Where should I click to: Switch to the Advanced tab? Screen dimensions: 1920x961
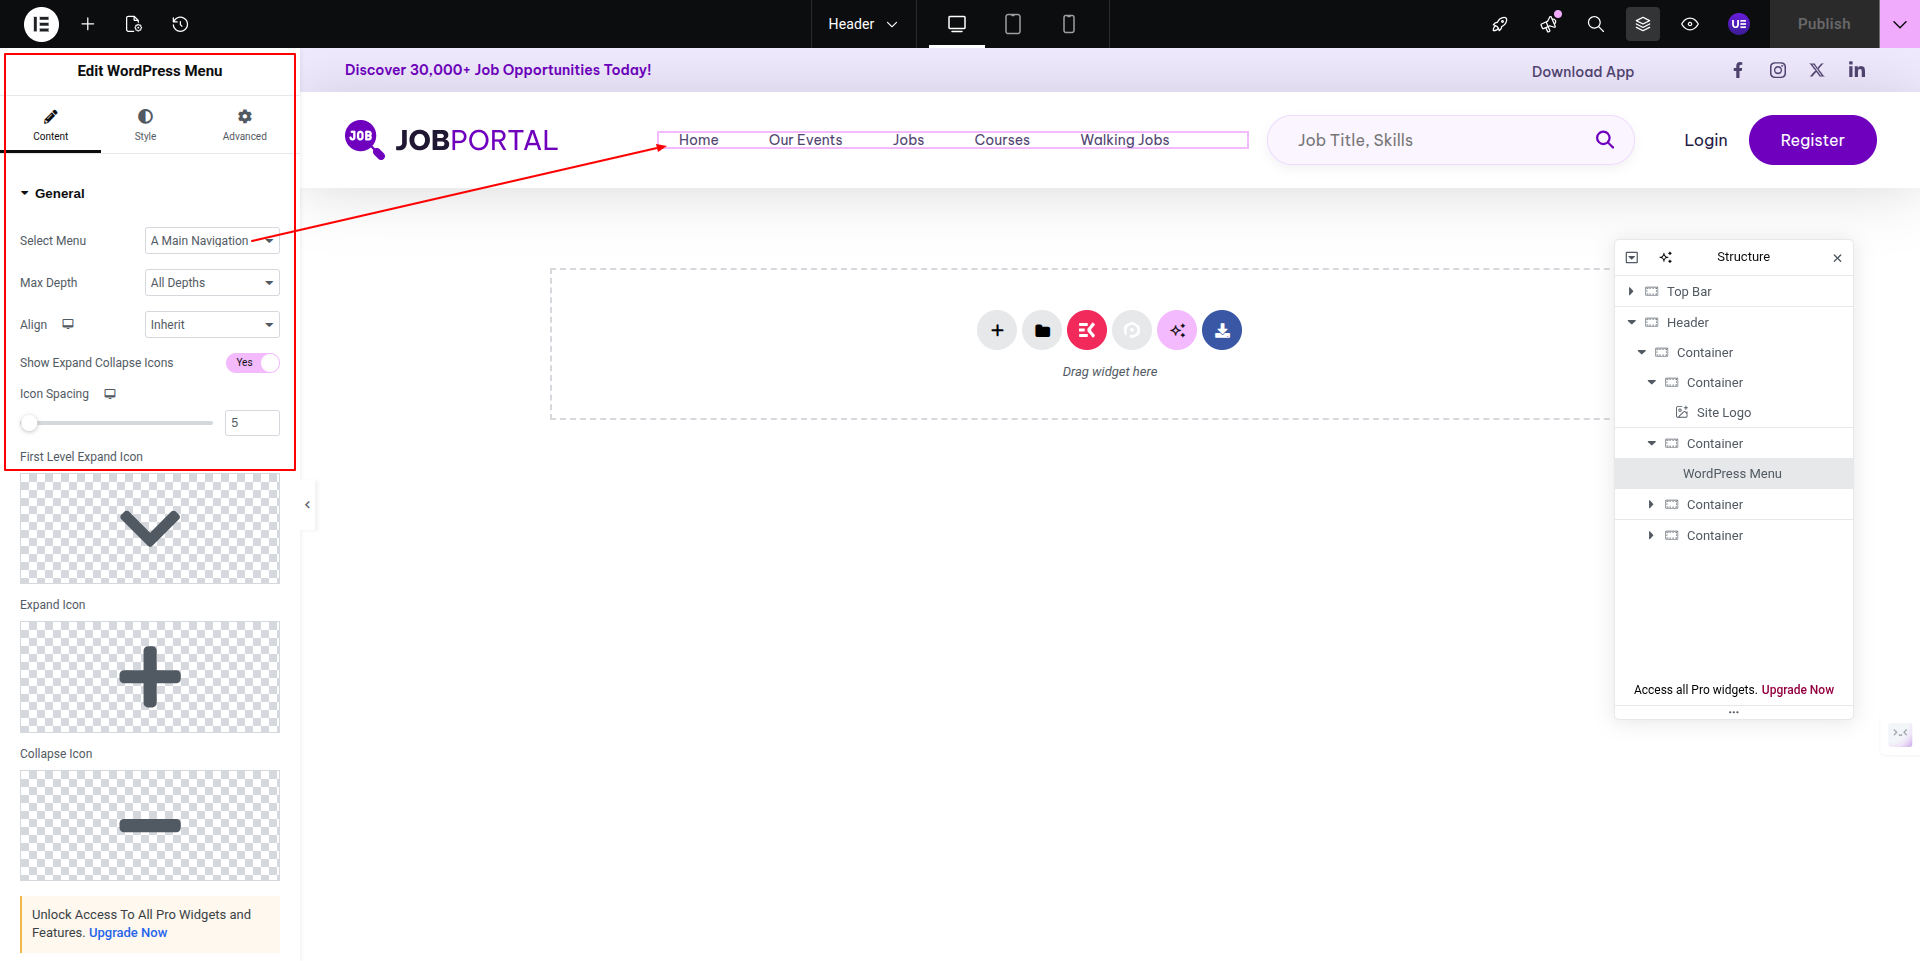[x=244, y=125]
